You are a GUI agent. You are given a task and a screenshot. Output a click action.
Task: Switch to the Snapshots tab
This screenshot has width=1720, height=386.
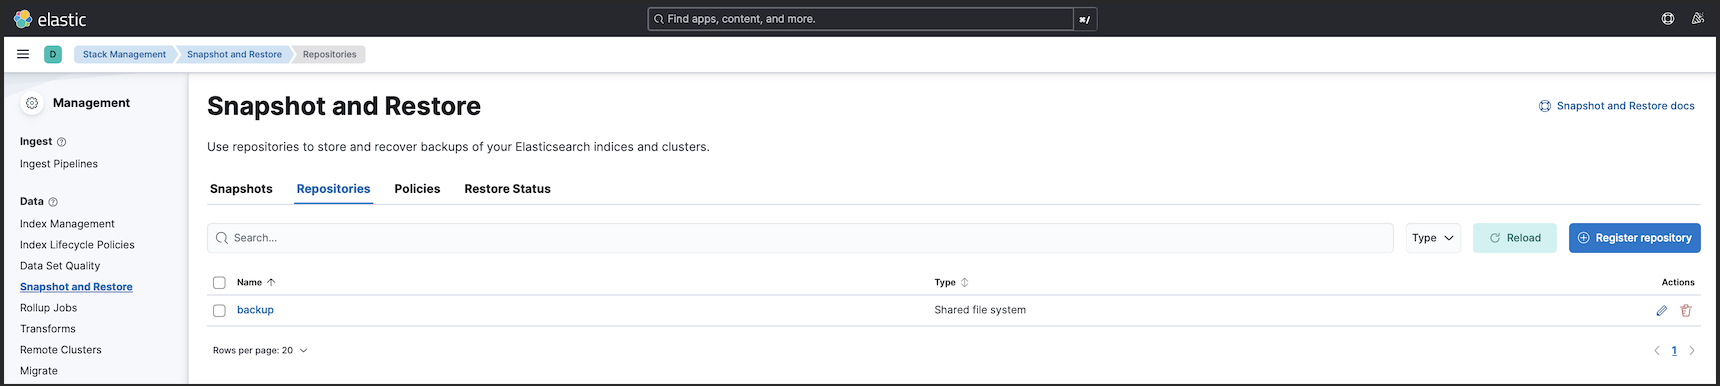pos(241,189)
